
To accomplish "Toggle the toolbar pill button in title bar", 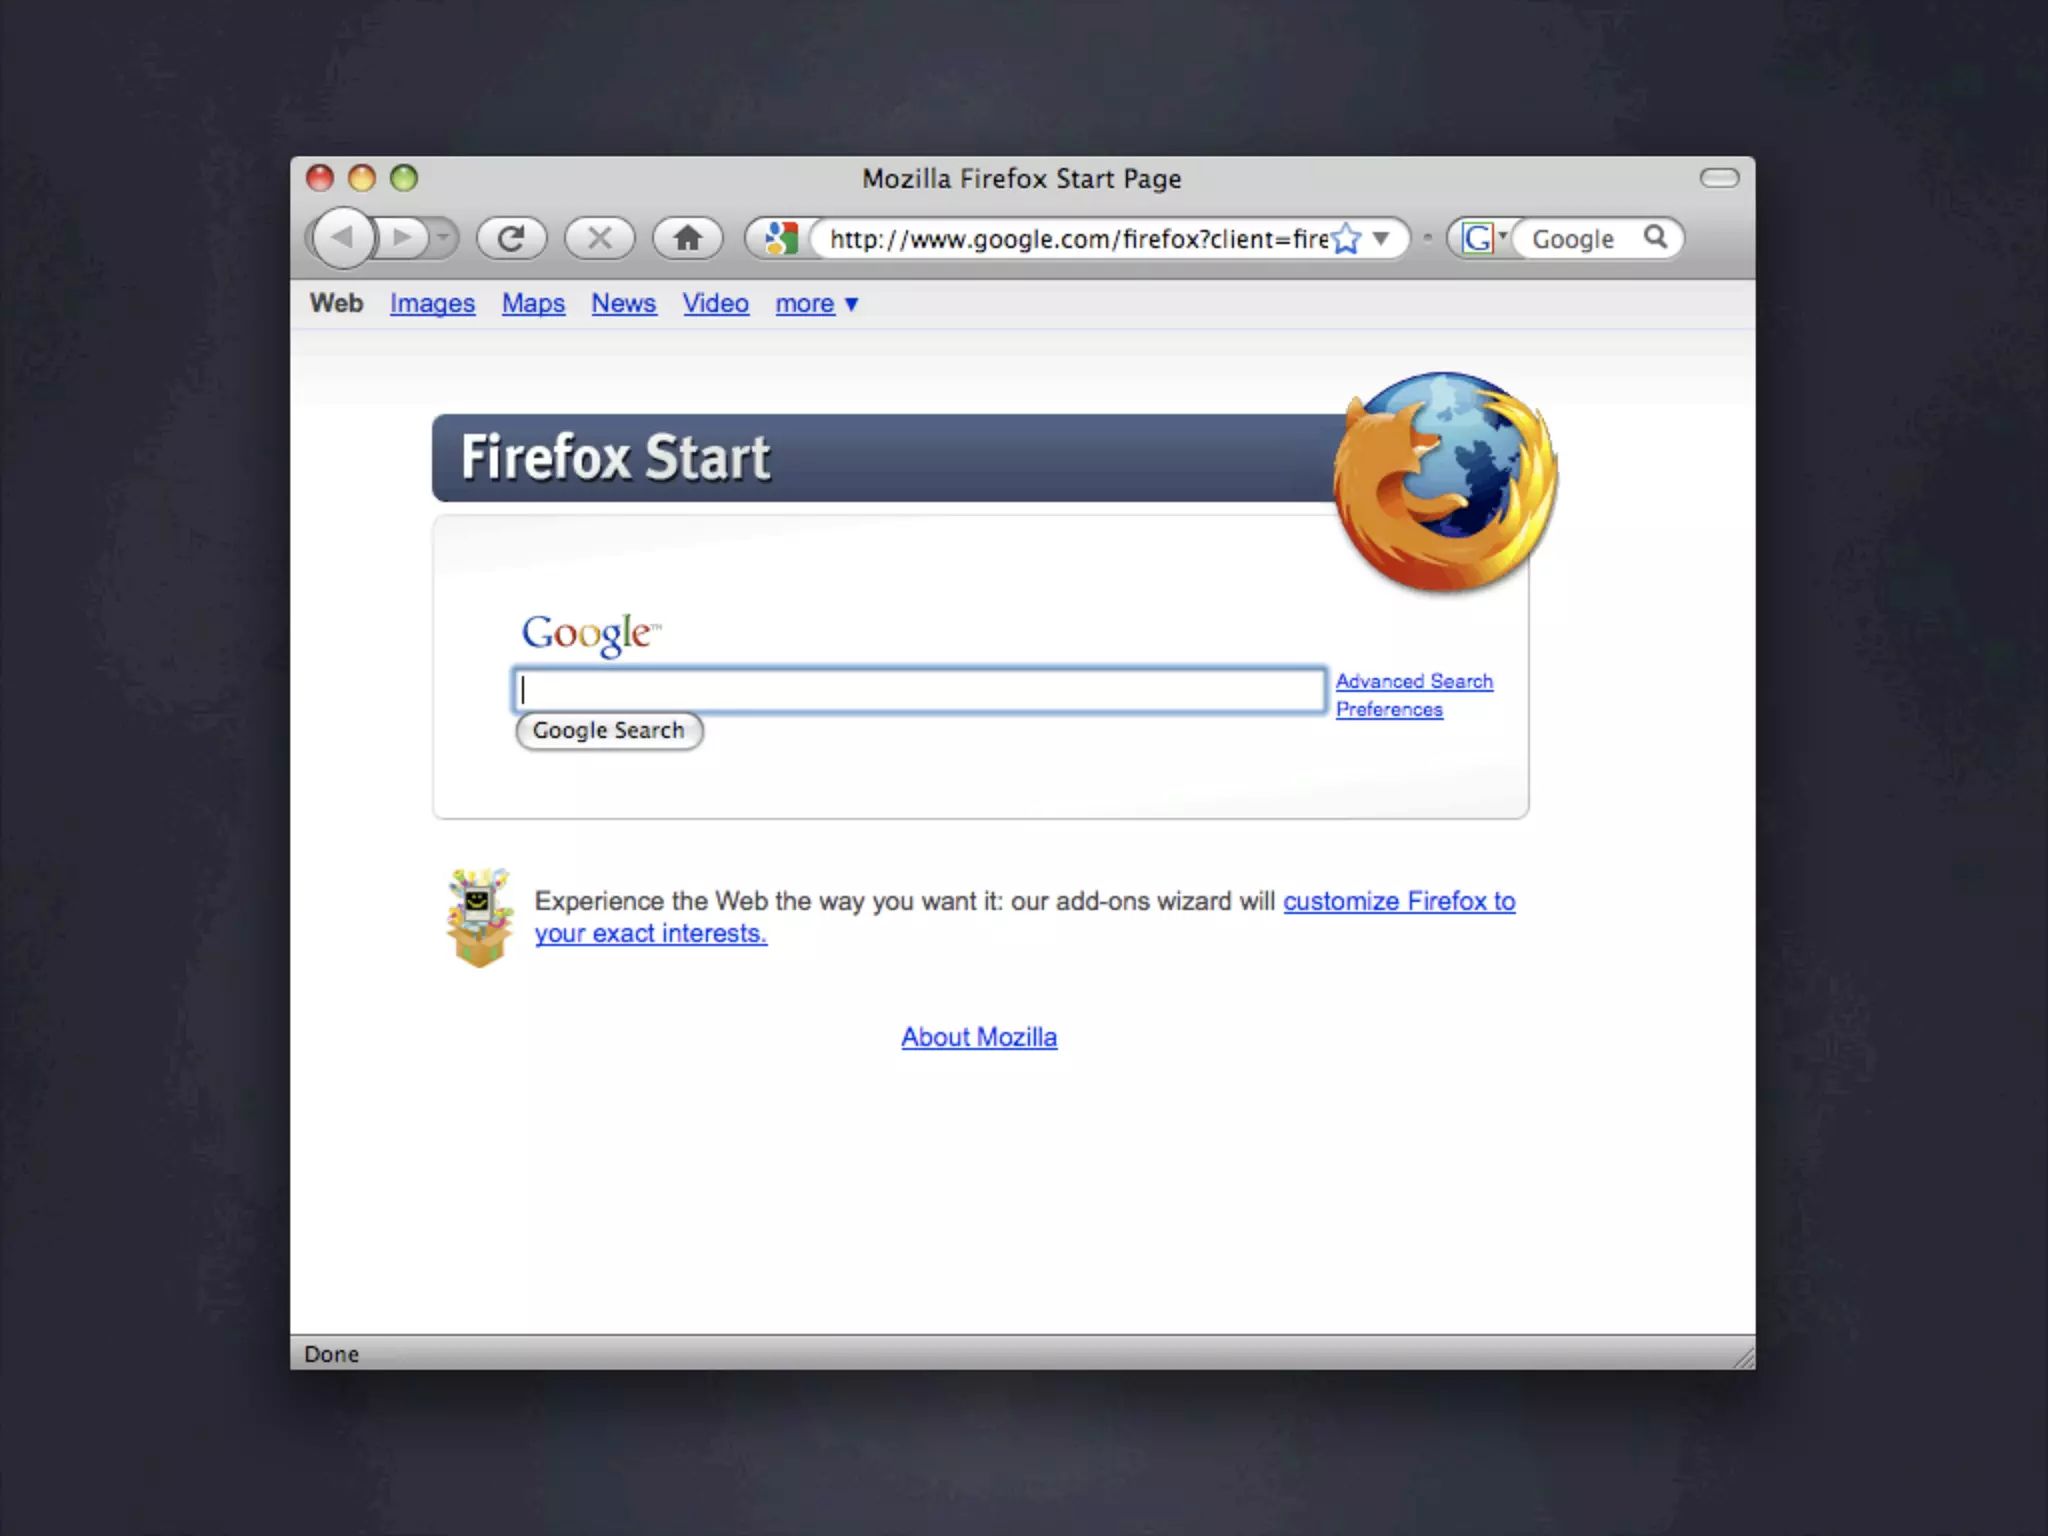I will tap(1719, 178).
